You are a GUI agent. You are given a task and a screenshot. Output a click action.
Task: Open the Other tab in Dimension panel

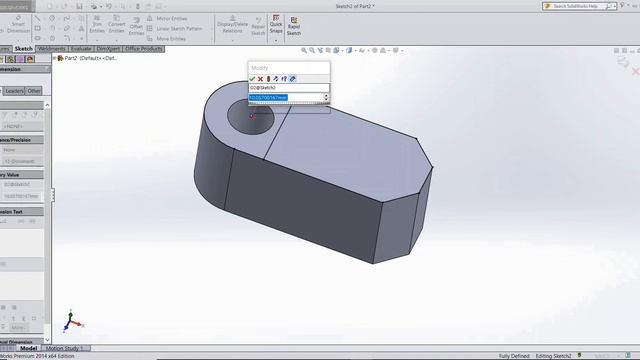pos(34,91)
